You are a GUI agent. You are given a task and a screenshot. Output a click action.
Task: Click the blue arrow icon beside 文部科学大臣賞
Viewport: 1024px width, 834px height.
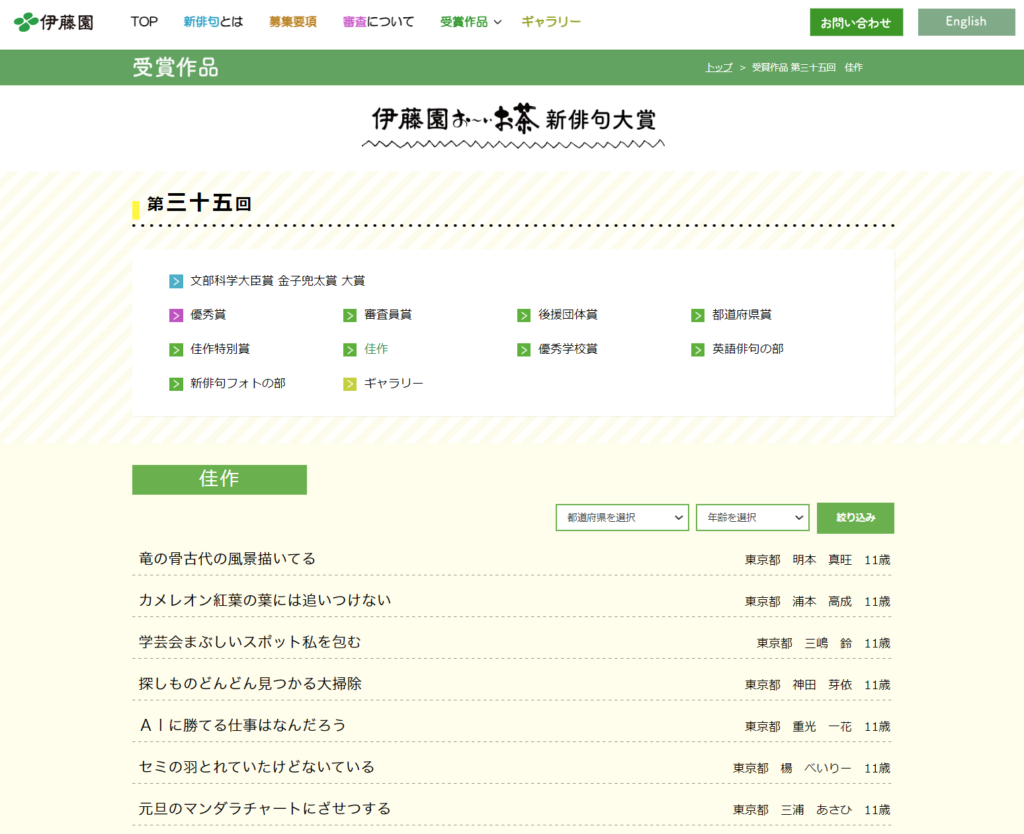[176, 281]
